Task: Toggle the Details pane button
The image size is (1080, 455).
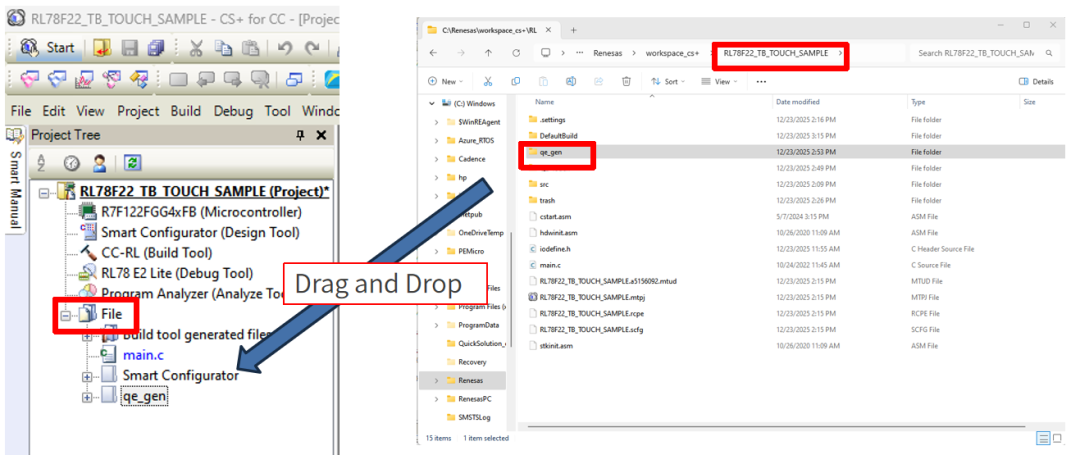Action: (x=1036, y=81)
